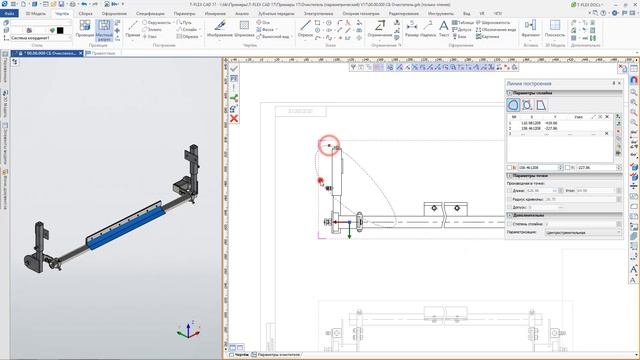Open the Ограничение constraint tool
This screenshot has width=640, height=360.
(x=380, y=29)
